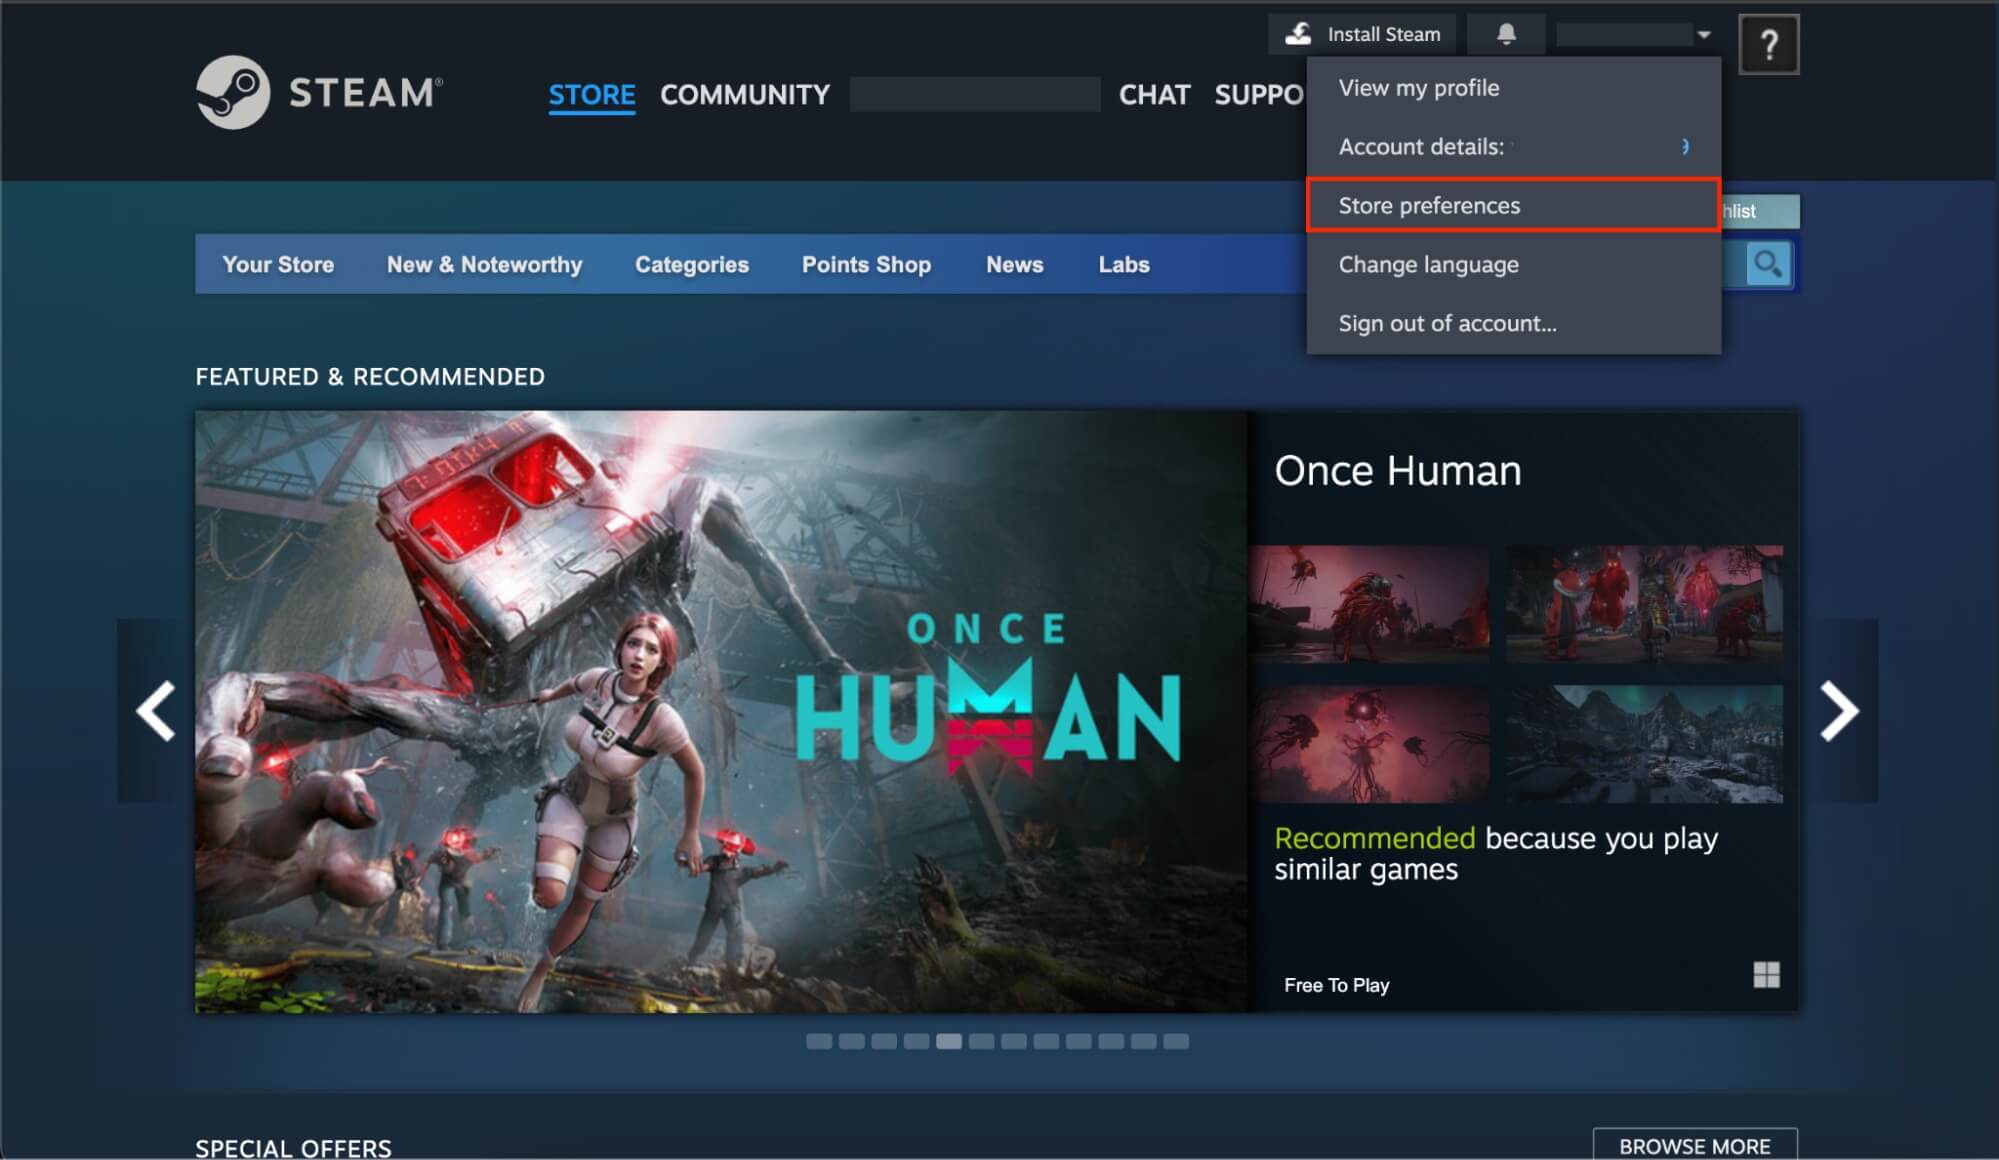The height and width of the screenshot is (1160, 1999).
Task: Click the Wishlist button
Action: [x=1760, y=212]
